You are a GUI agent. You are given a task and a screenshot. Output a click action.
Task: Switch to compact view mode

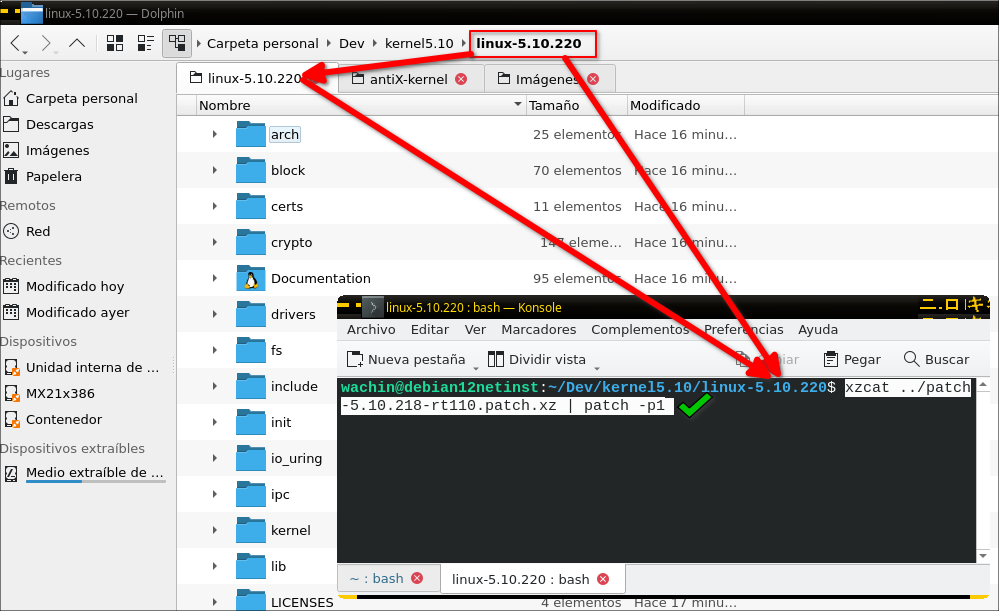point(146,43)
